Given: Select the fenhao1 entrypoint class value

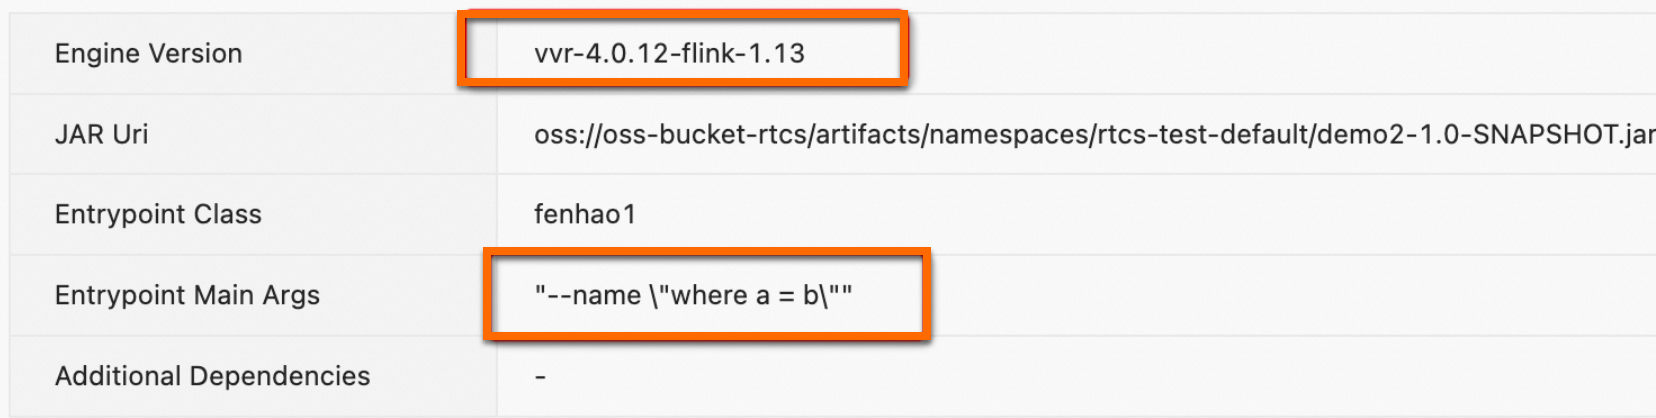Looking at the screenshot, I should 584,214.
